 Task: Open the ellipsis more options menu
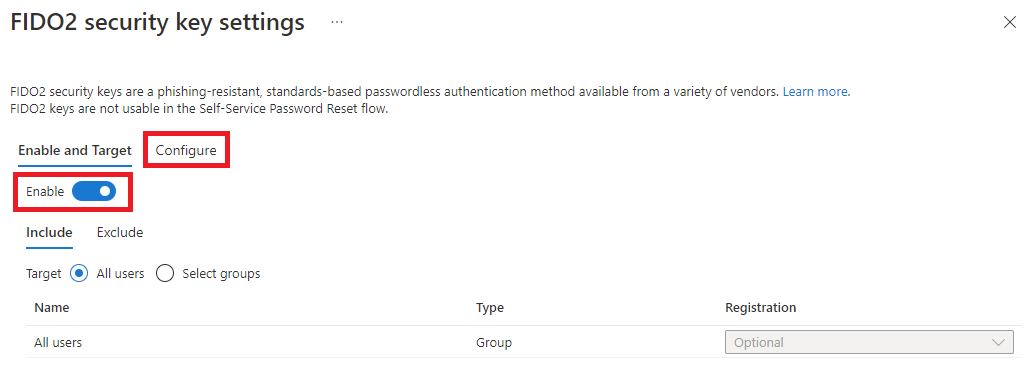[x=337, y=22]
